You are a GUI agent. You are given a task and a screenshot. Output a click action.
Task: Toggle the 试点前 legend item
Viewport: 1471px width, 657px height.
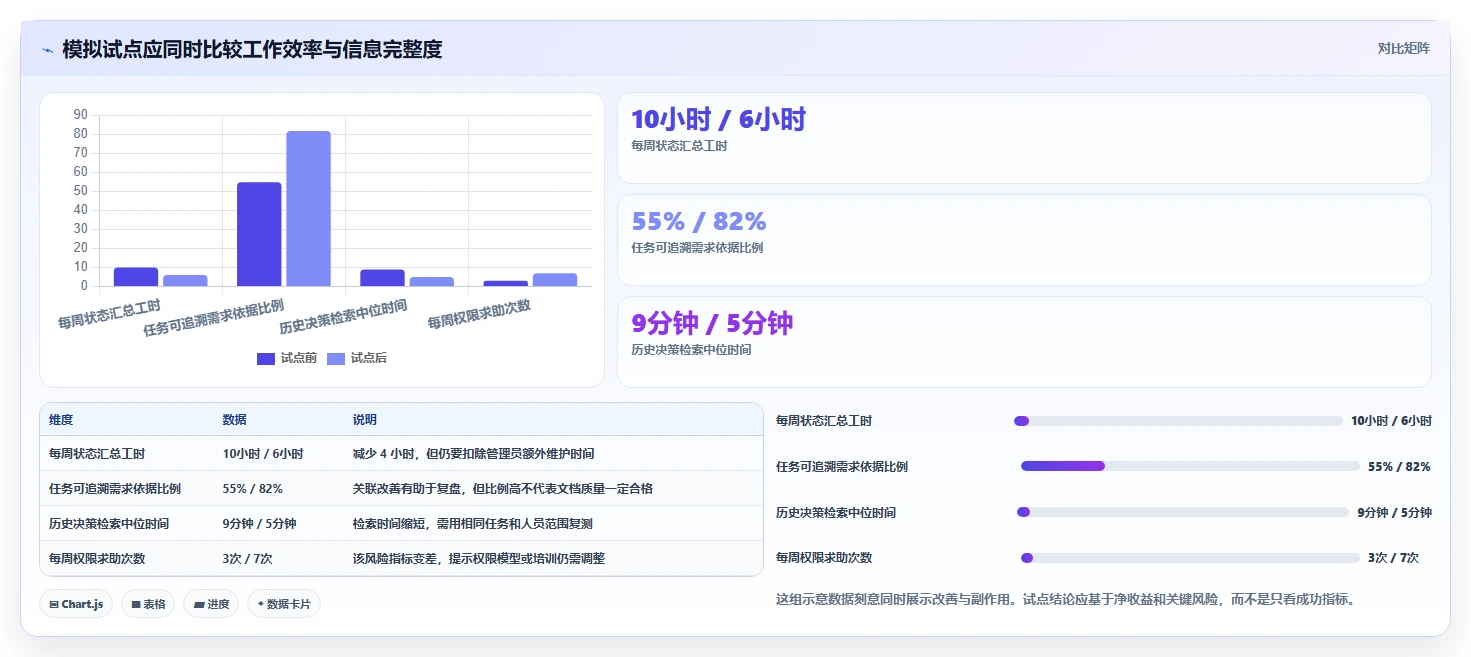[x=287, y=358]
